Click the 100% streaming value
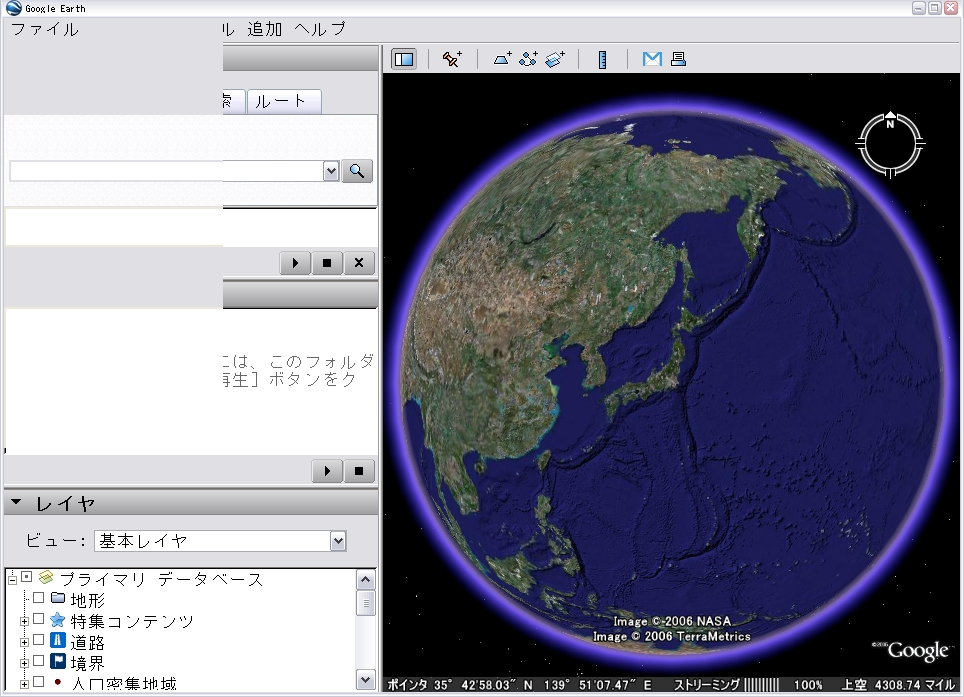 (x=808, y=685)
